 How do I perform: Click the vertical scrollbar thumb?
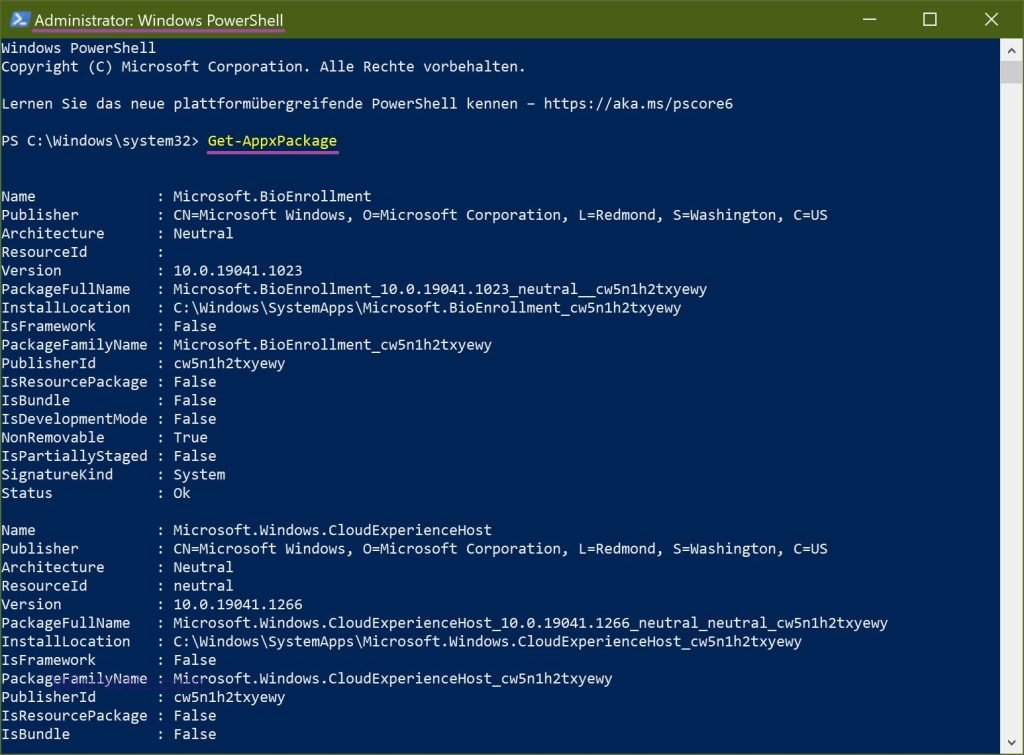[1010, 72]
